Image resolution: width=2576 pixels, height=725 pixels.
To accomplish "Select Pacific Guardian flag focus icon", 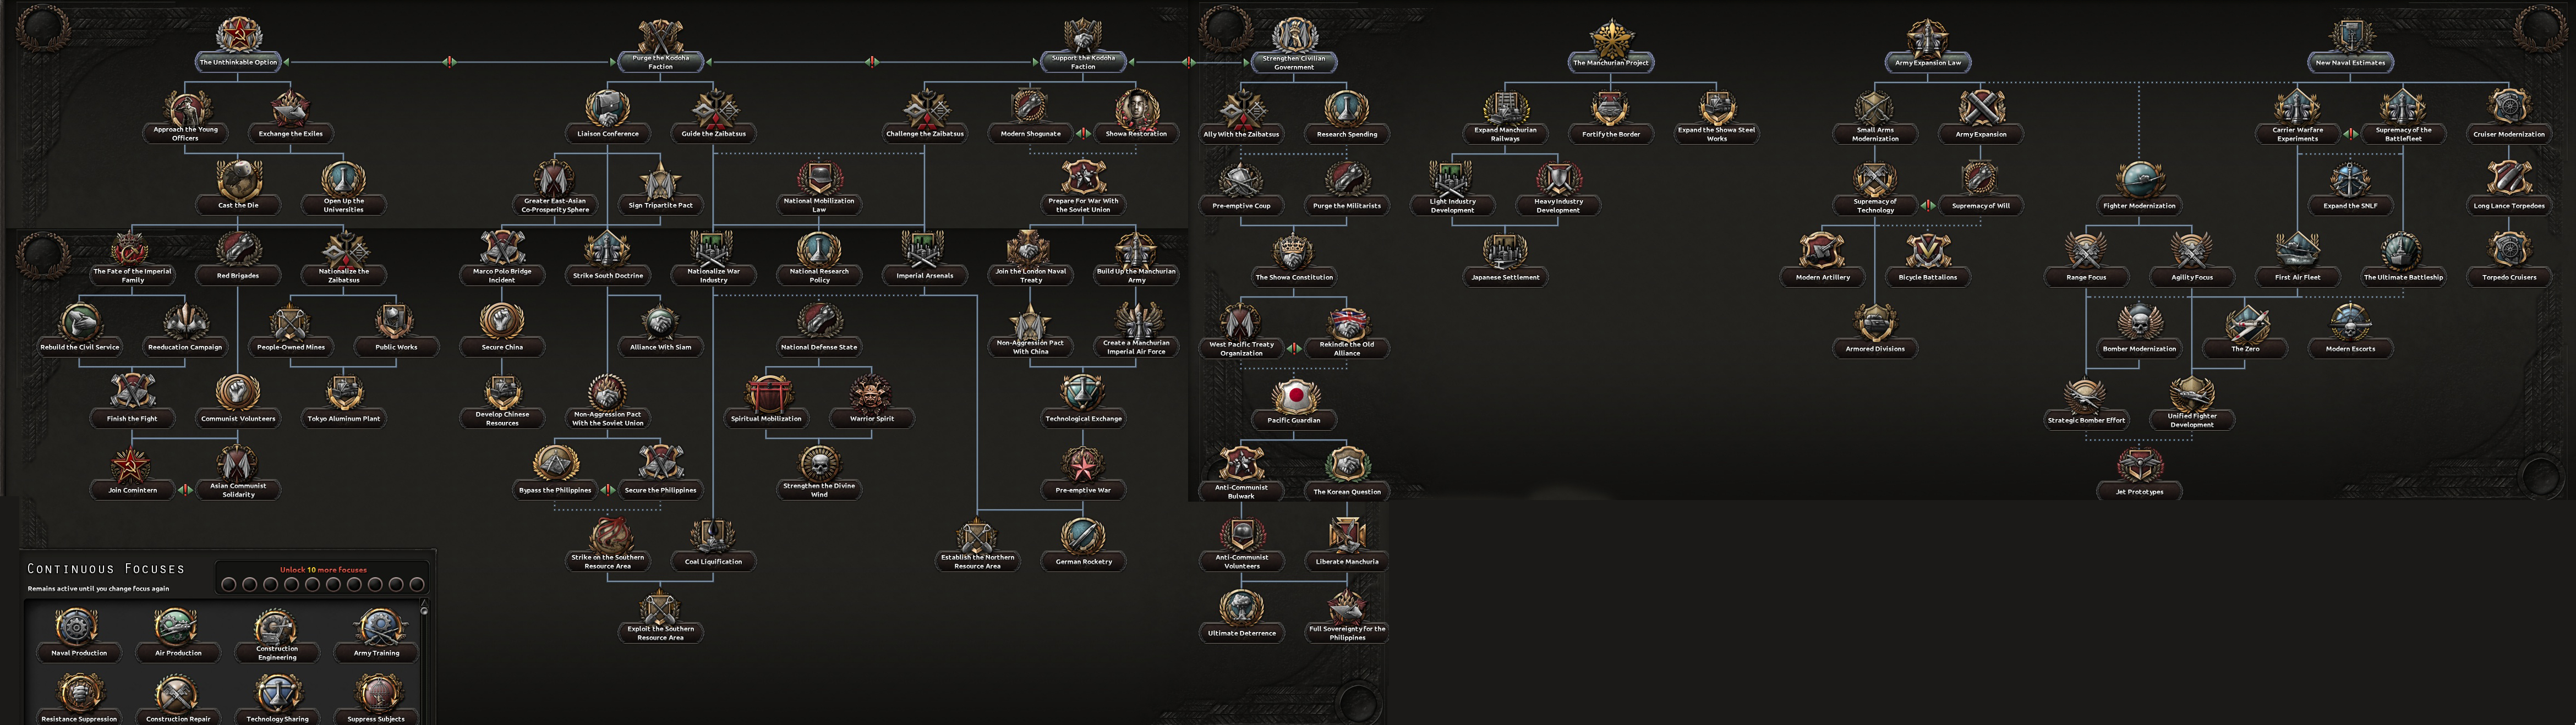I will click(x=1294, y=395).
